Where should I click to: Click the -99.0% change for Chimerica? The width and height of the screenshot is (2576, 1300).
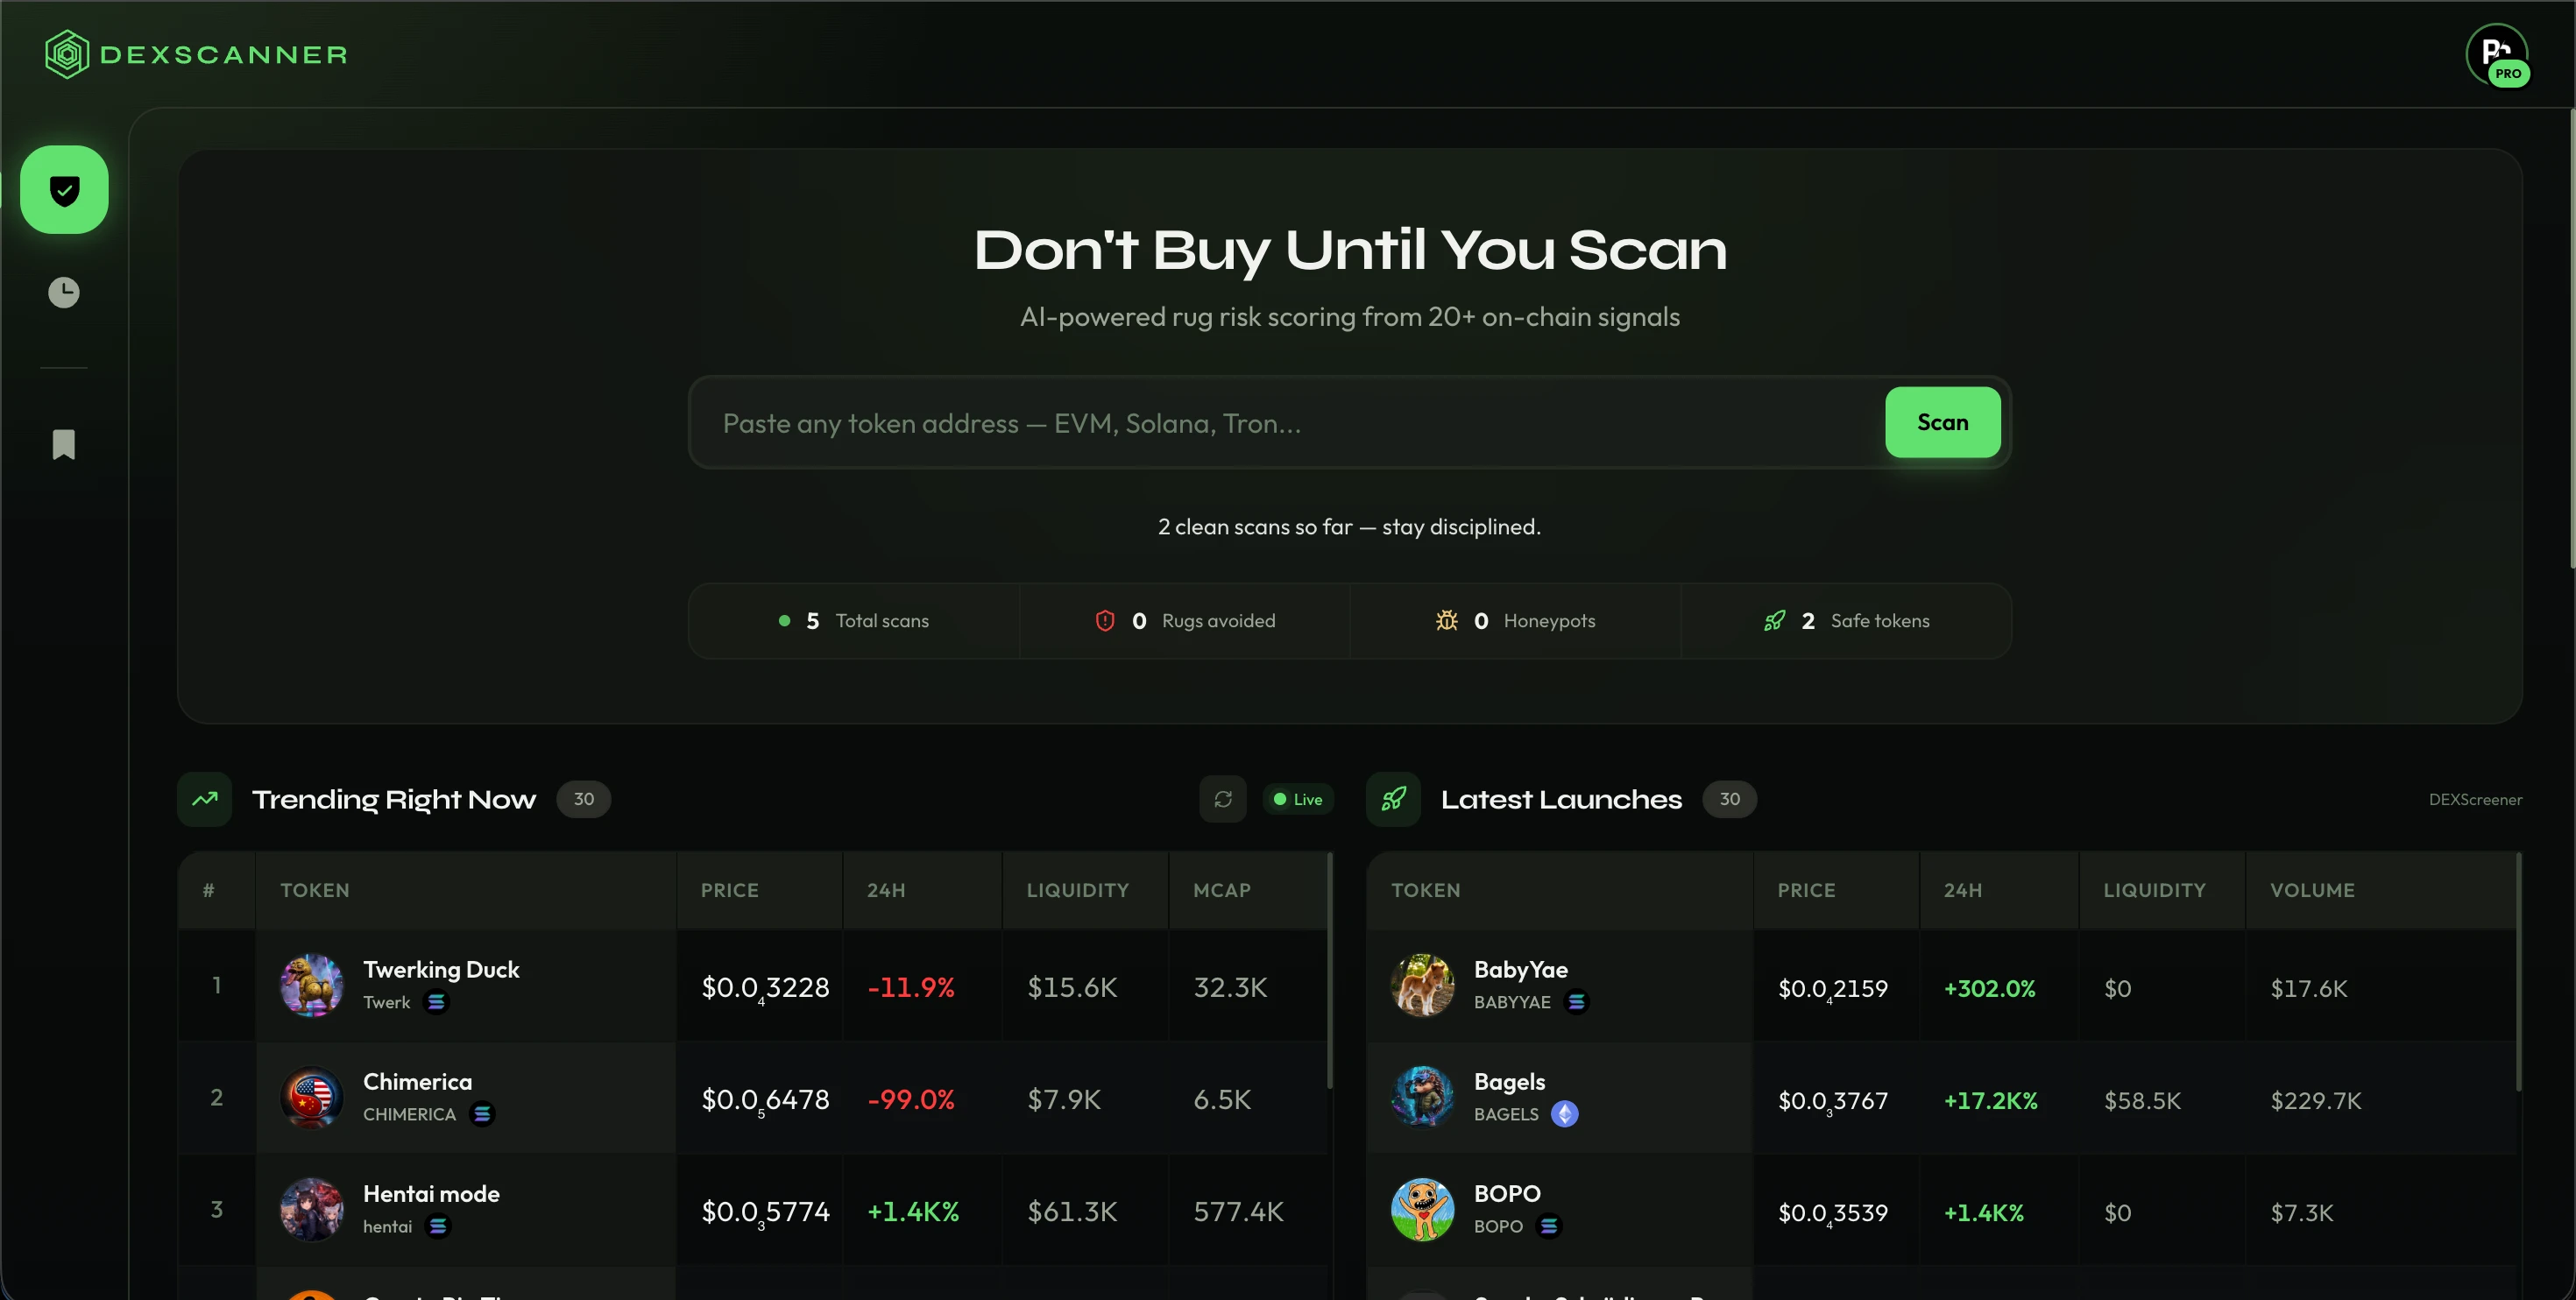[911, 1099]
